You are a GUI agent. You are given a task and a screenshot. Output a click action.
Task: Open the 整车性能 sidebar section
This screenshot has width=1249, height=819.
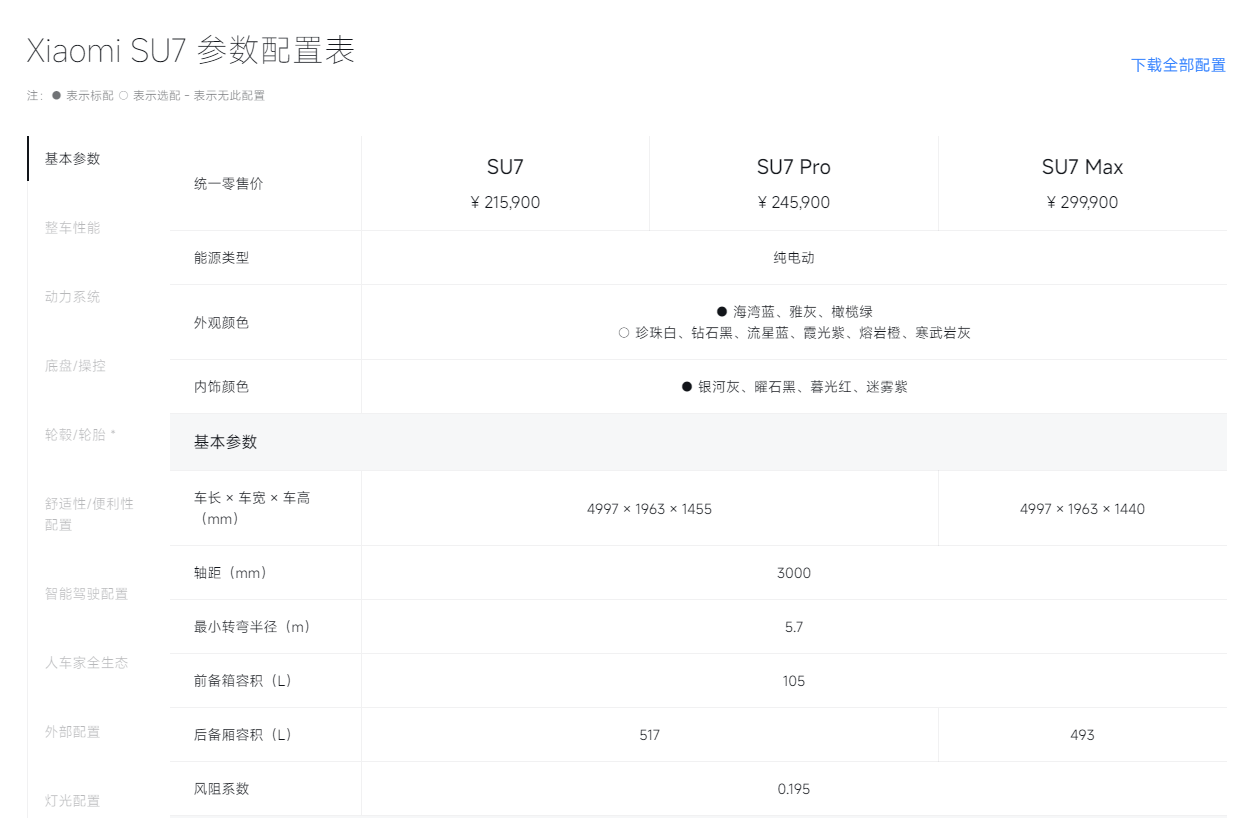(73, 228)
